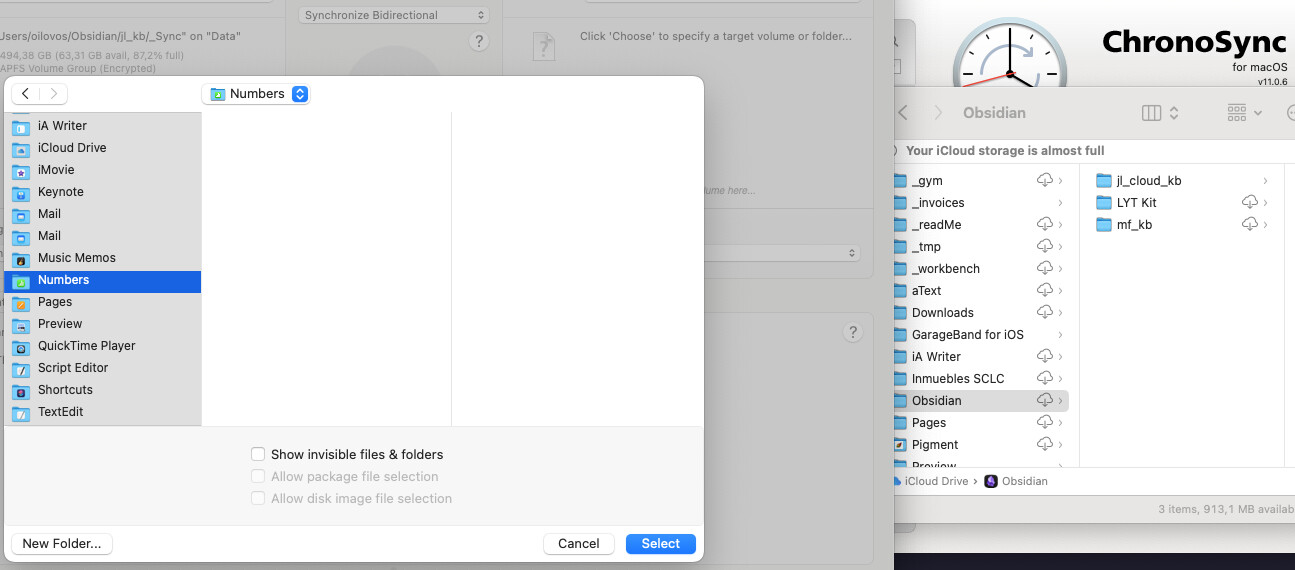1295x570 pixels.
Task: Open the group-by icon menu in Finder toolbar
Action: (x=1245, y=113)
